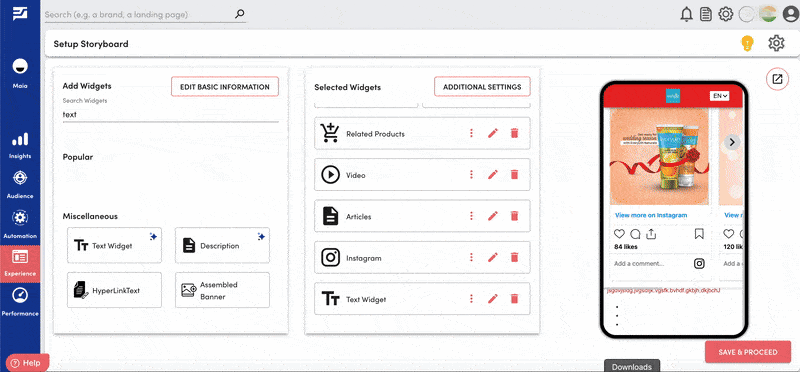Add the Text Widget card
800x372 pixels.
114,245
